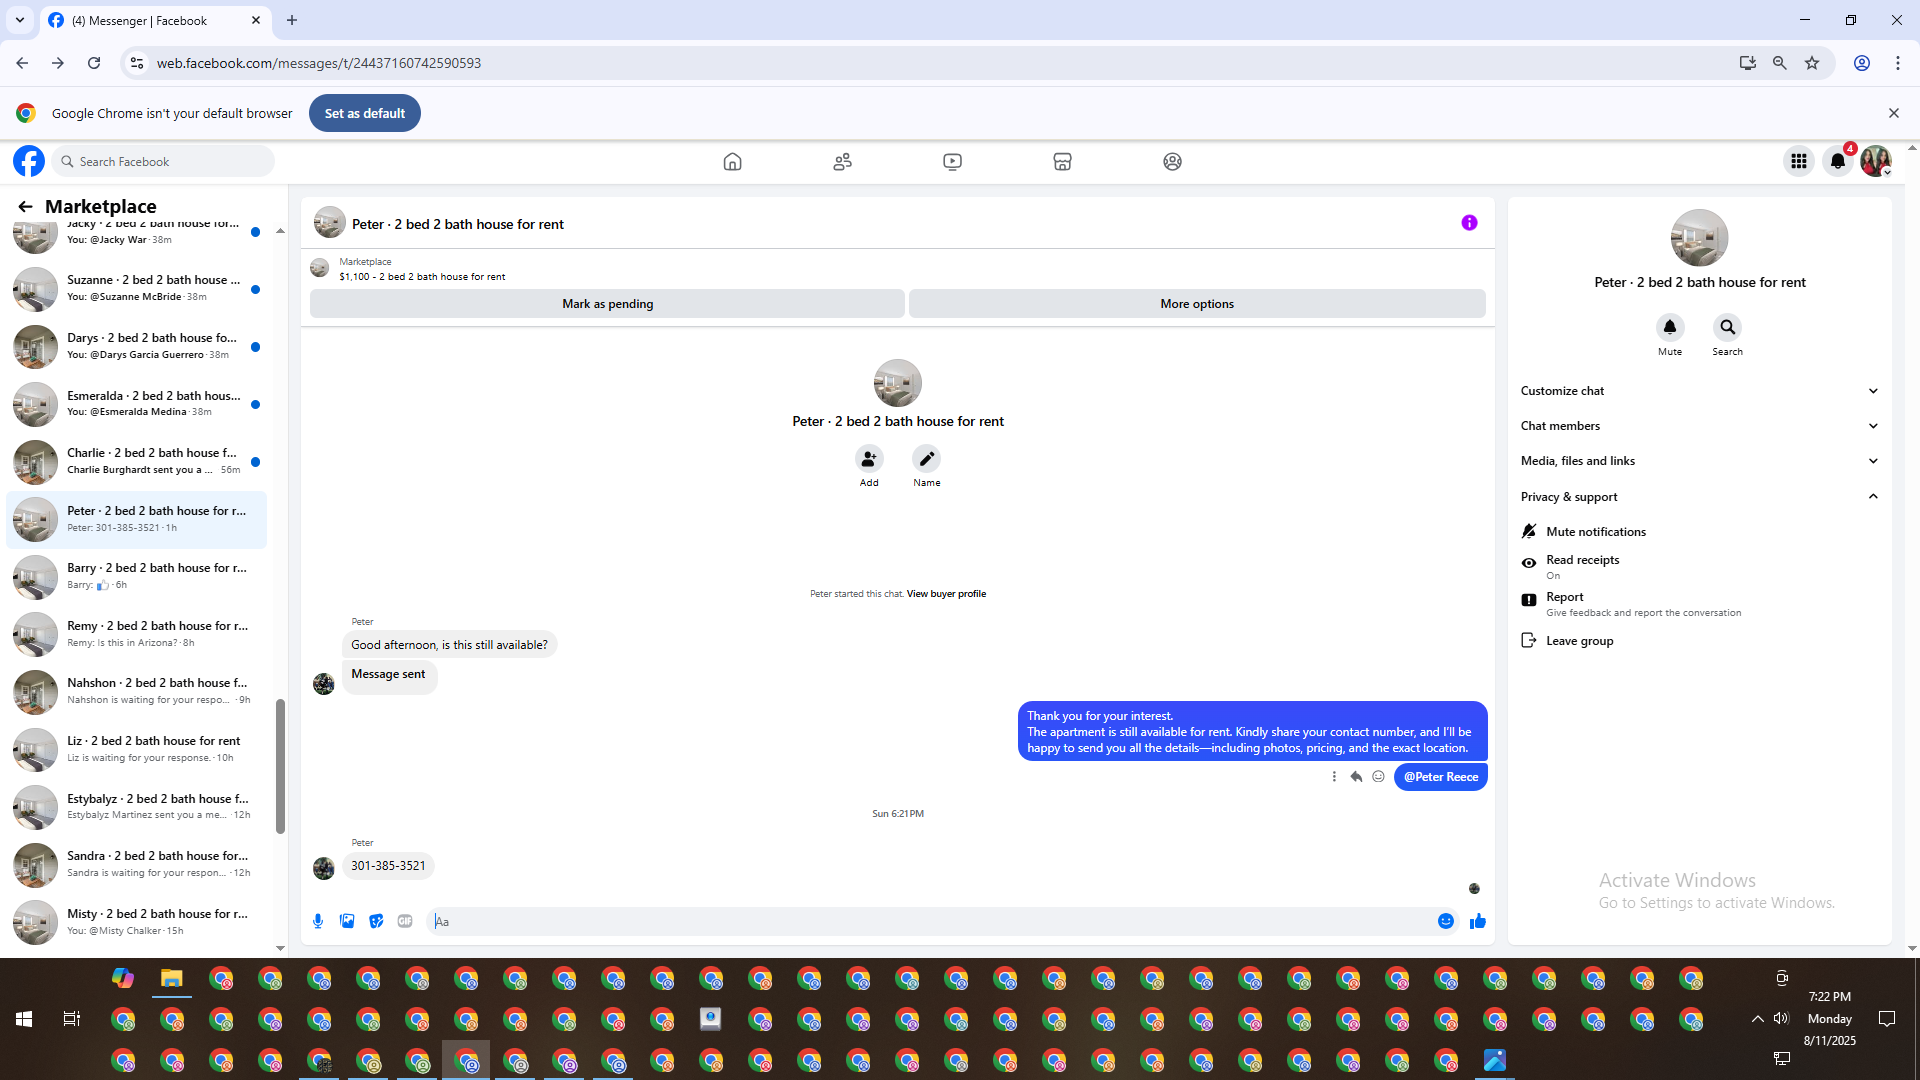Expand Chat members section
The image size is (1920, 1080).
point(1699,426)
